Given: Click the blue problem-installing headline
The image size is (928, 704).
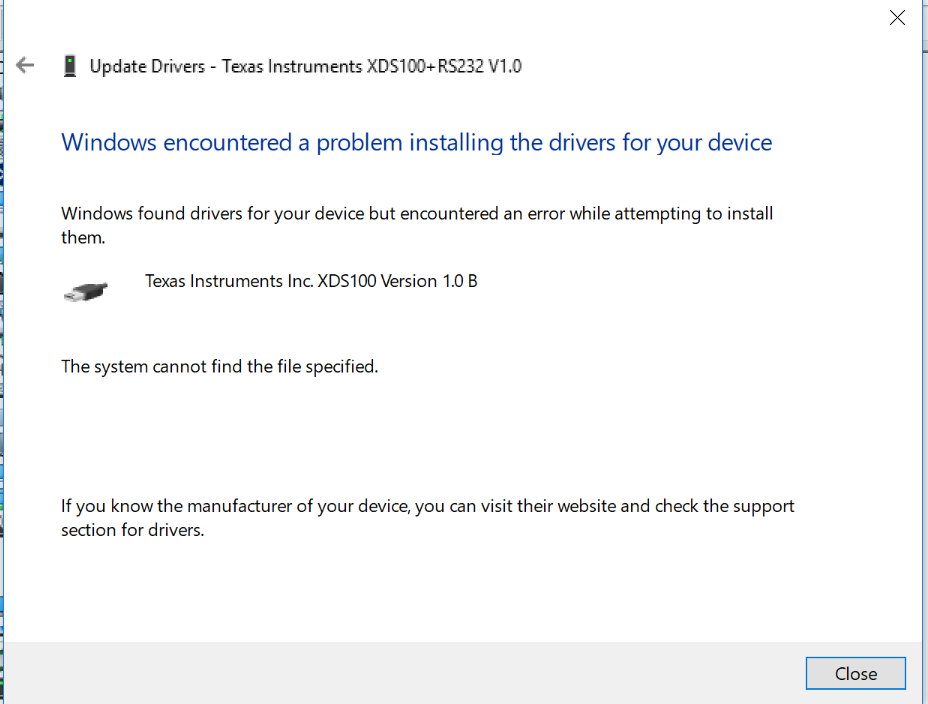Looking at the screenshot, I should (x=416, y=142).
